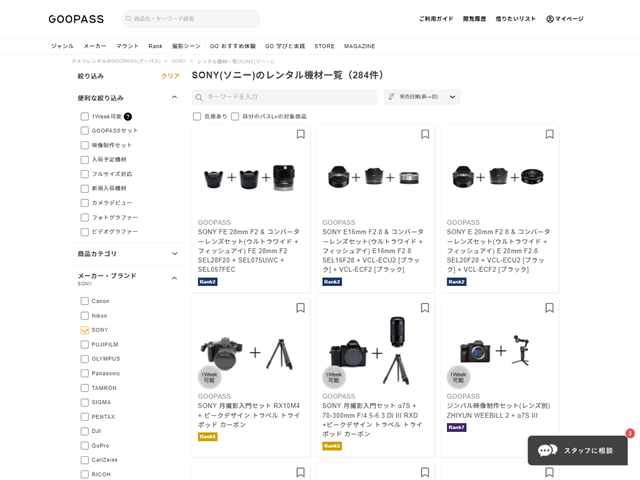Screen dimensions: 640x480
Task: Click the クリア filter reset link
Action: (170, 76)
